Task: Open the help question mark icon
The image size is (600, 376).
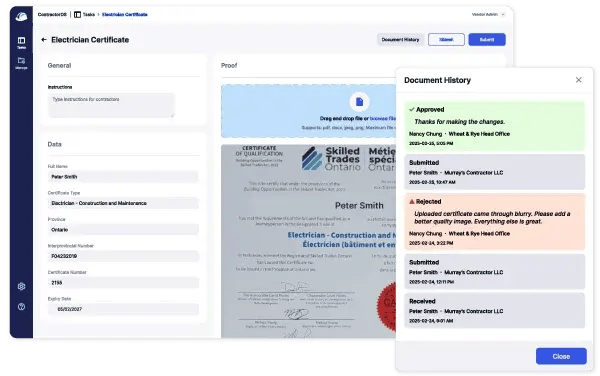Action: pos(21,306)
